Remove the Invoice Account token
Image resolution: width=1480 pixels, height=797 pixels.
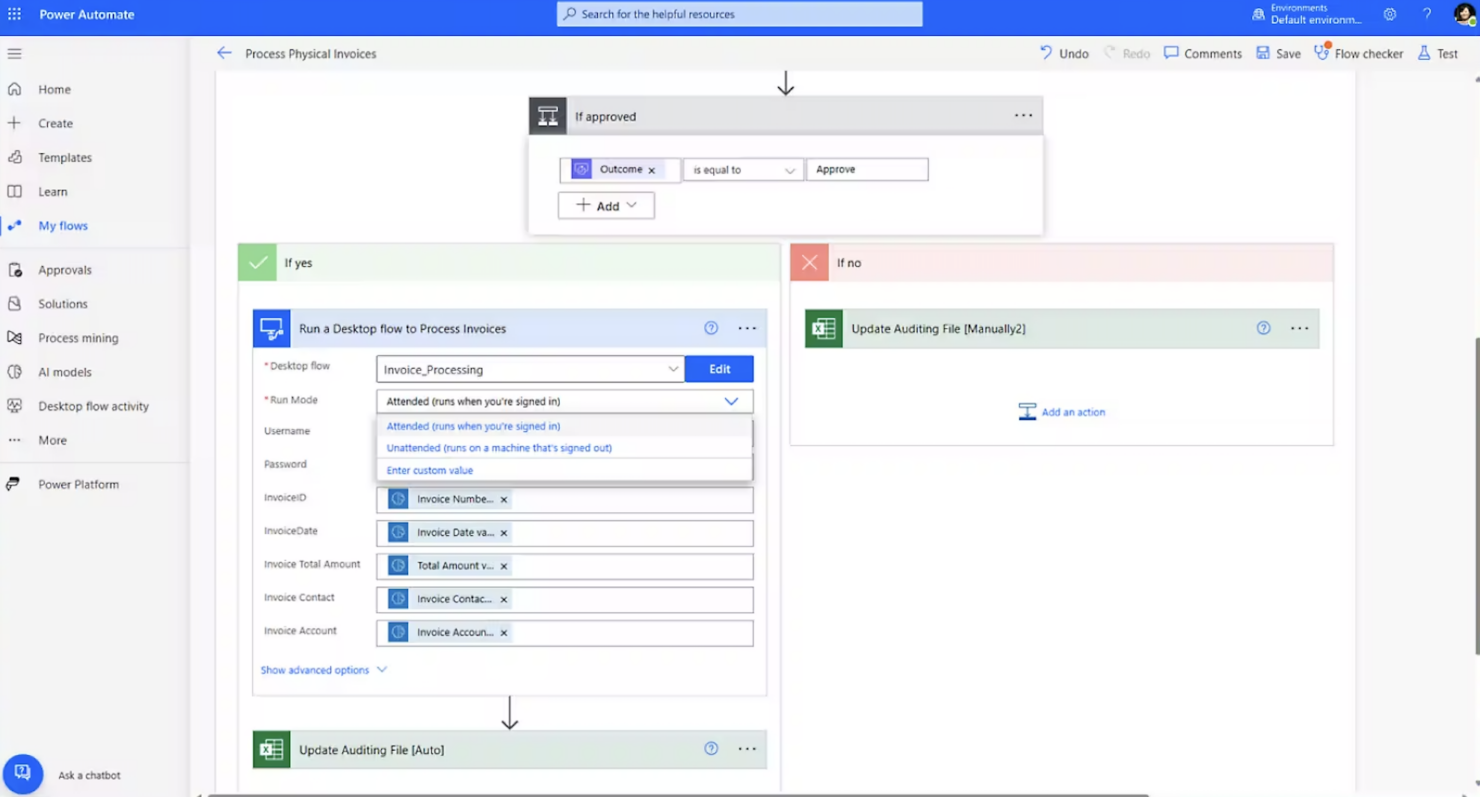click(x=504, y=633)
